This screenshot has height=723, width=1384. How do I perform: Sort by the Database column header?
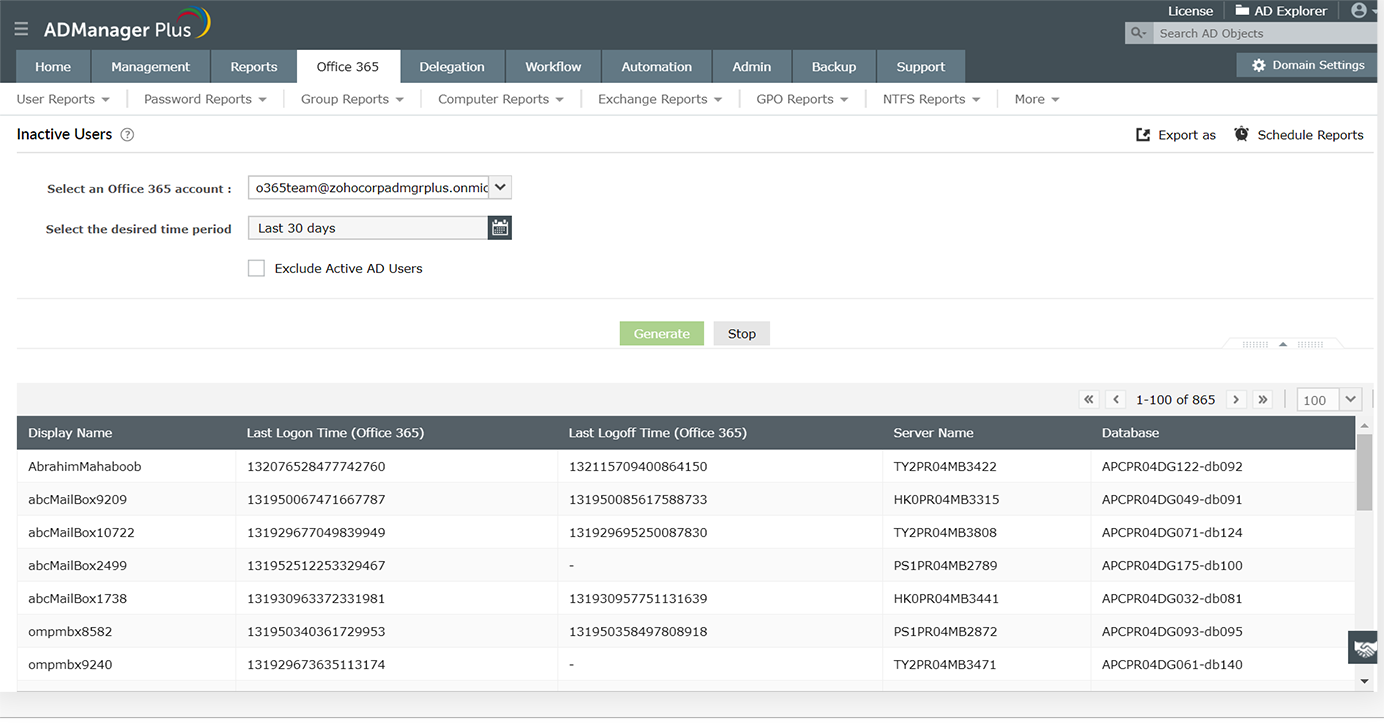coord(1130,433)
